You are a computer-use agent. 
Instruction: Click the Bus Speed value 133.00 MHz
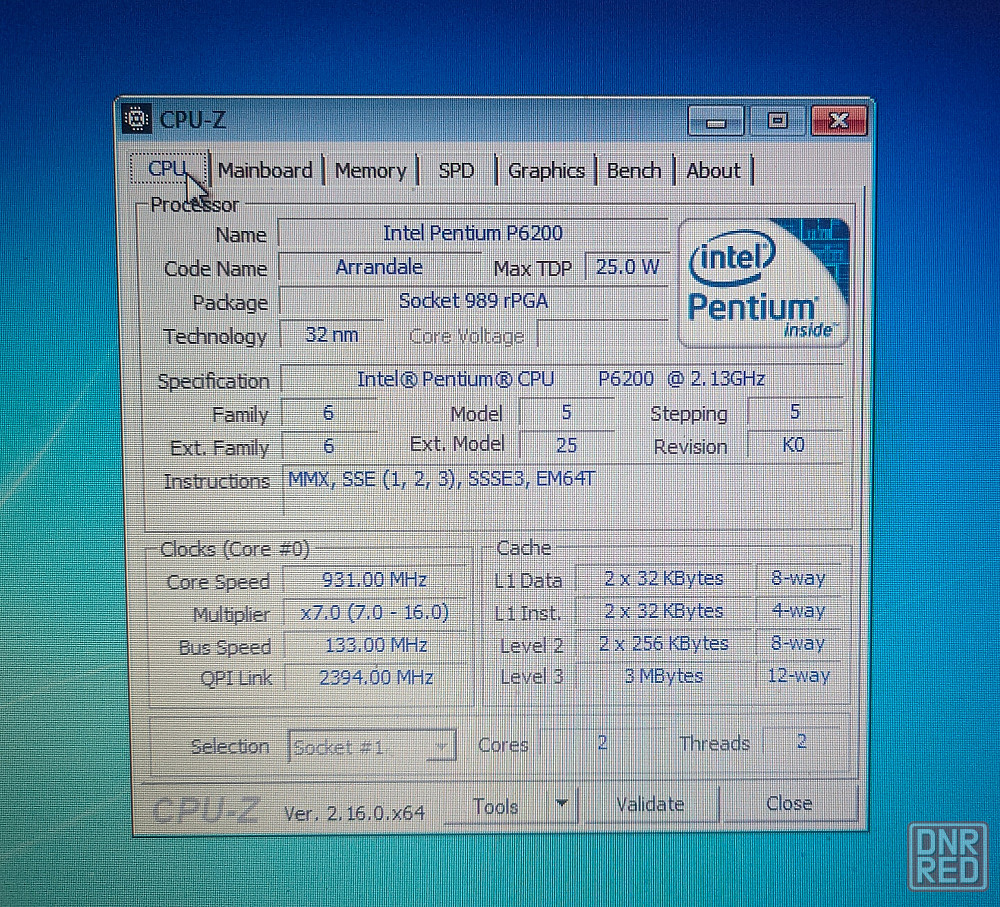tap(376, 645)
